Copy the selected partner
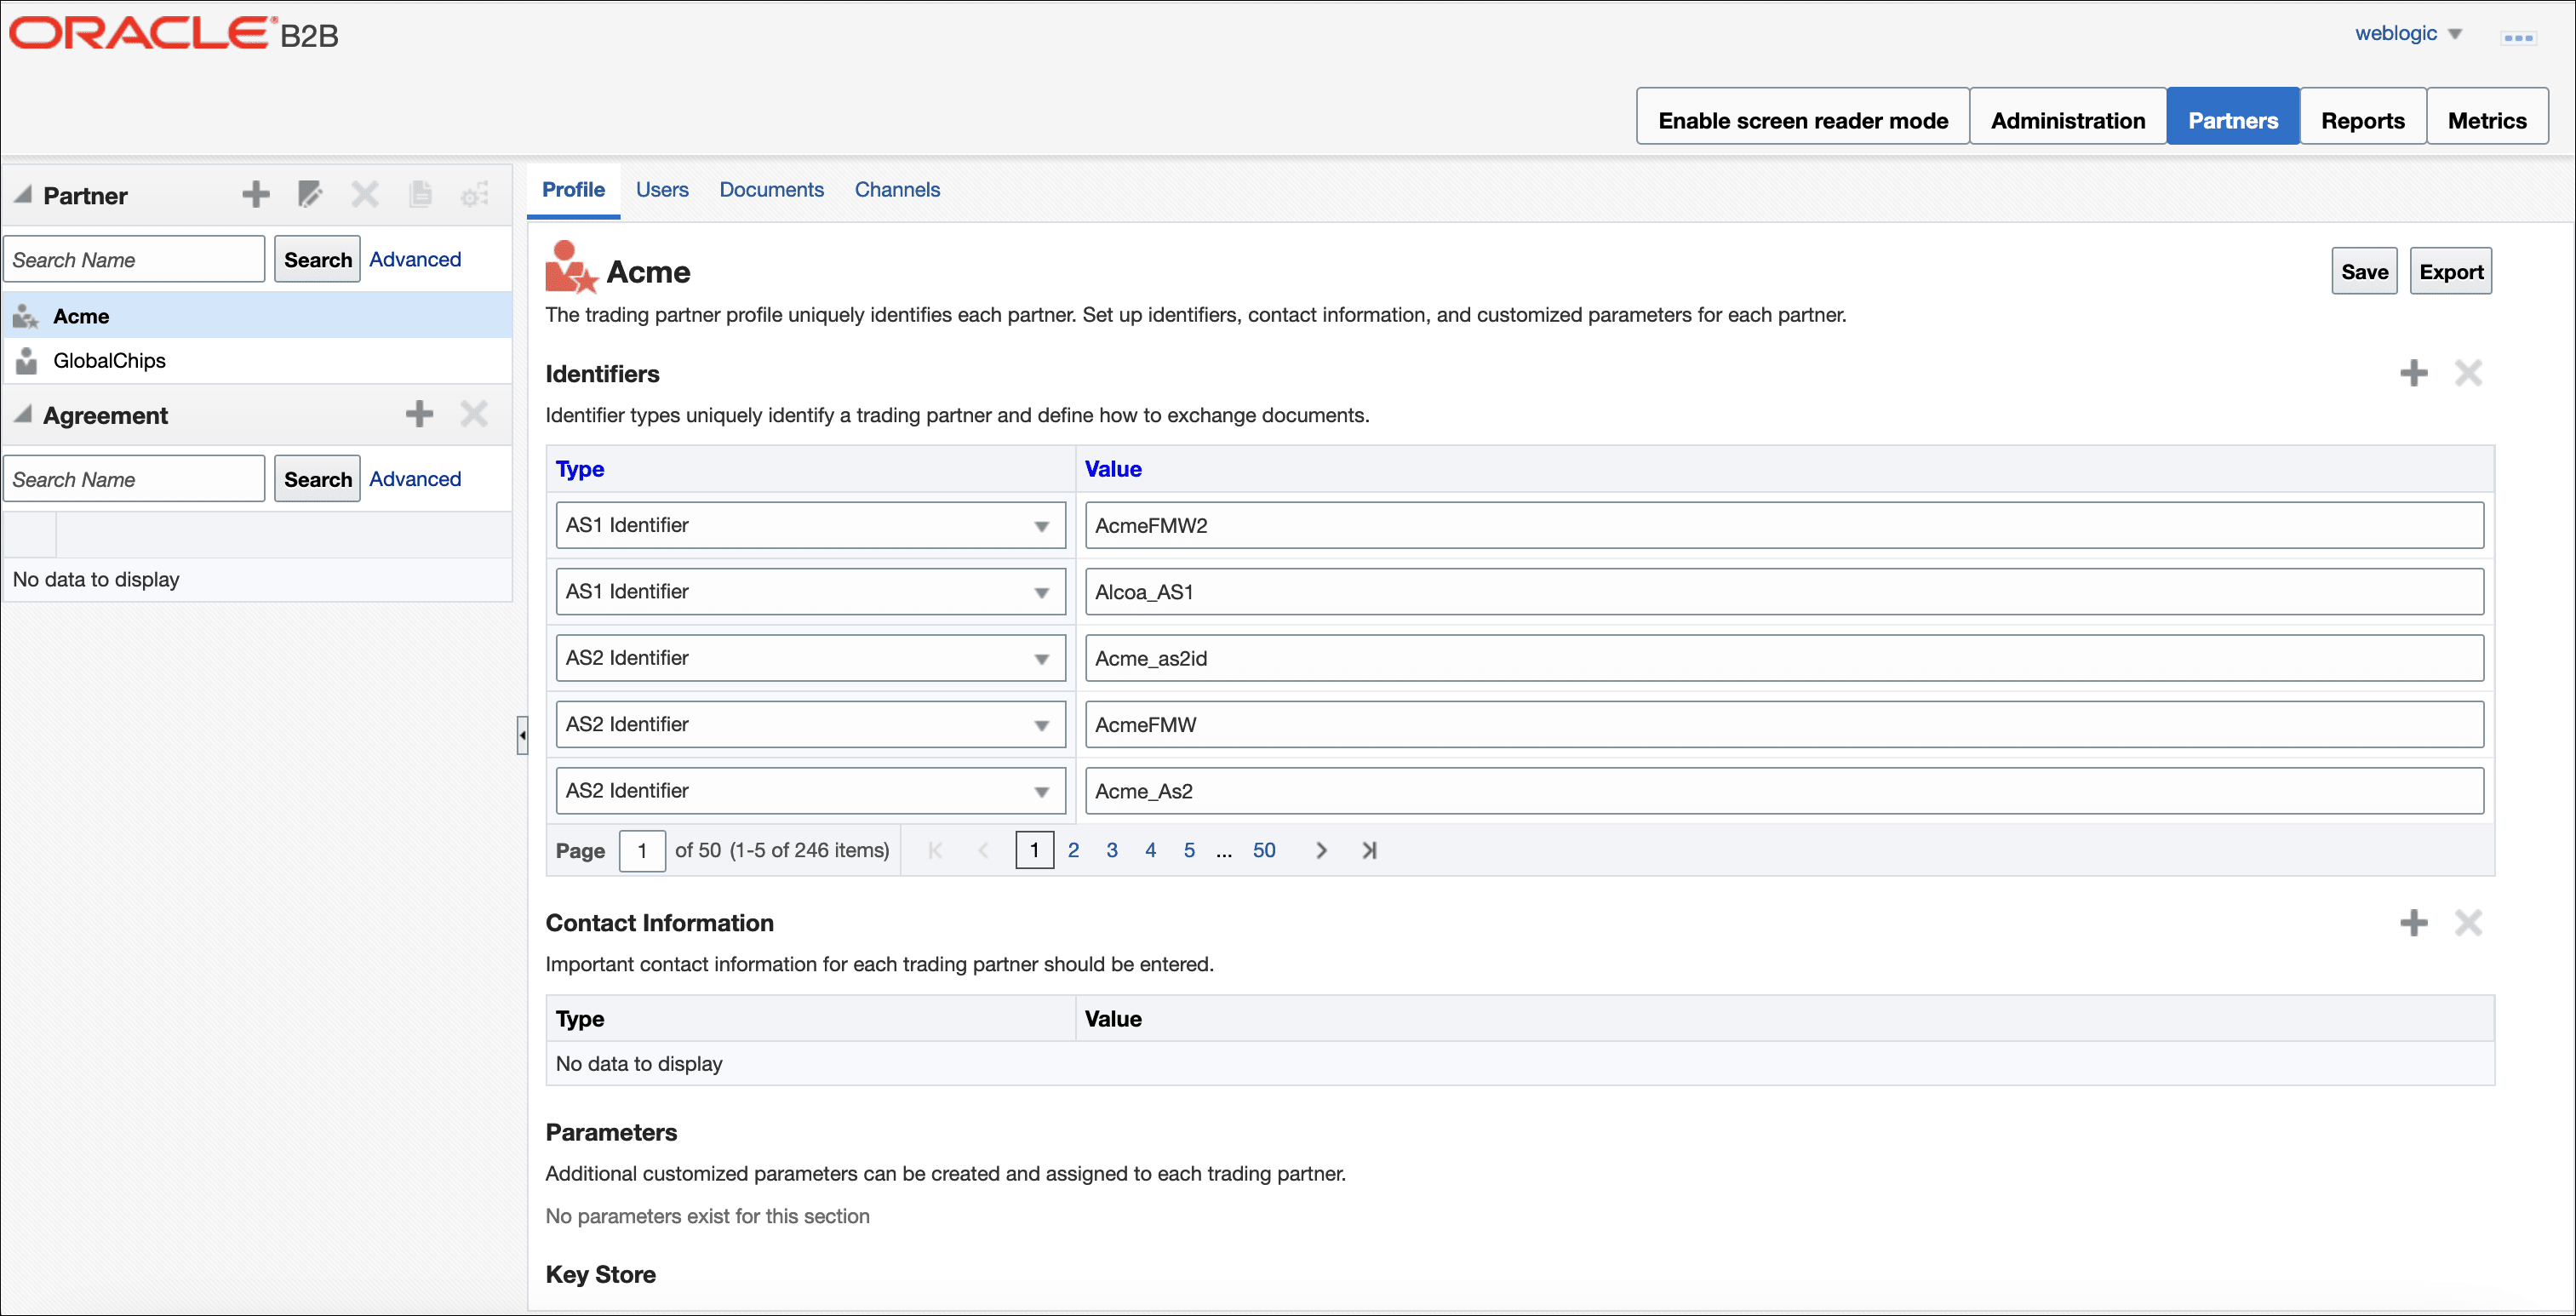The height and width of the screenshot is (1316, 2576). pos(420,194)
